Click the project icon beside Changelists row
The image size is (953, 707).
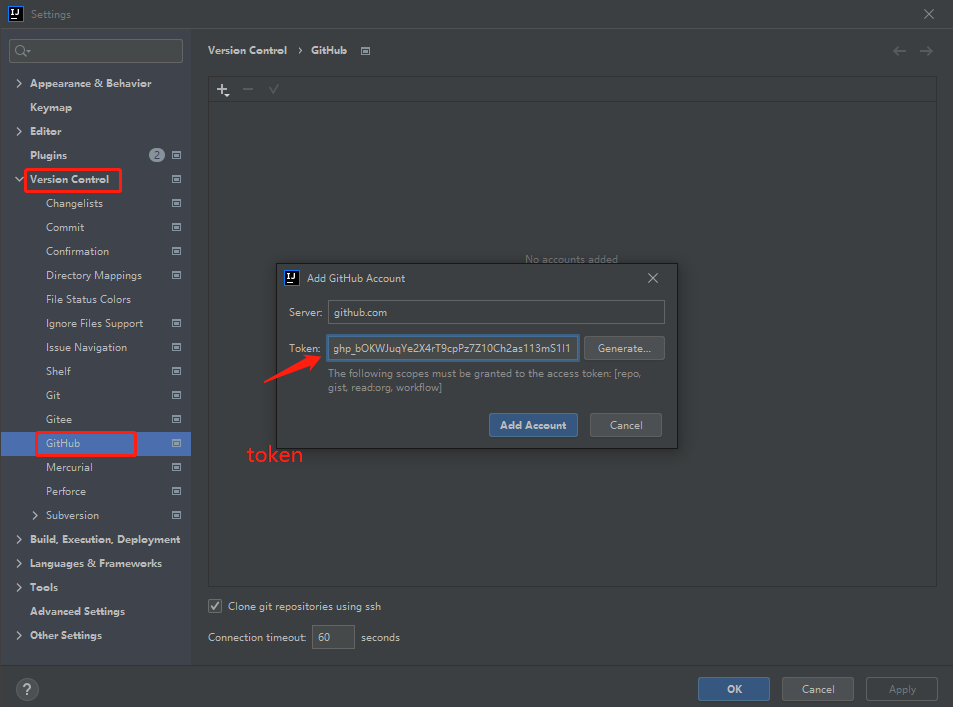pyautogui.click(x=176, y=203)
